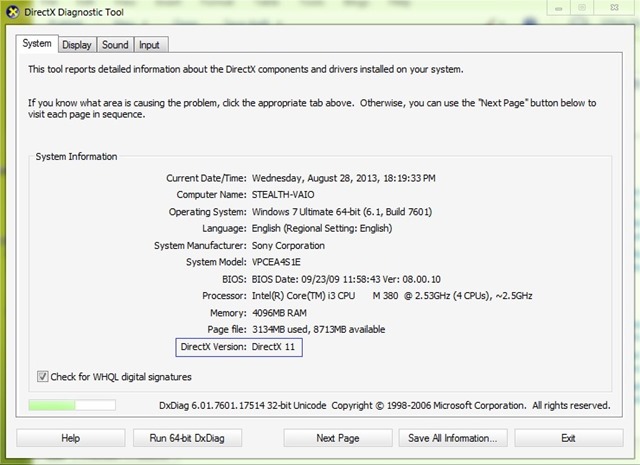Click Save All Information button
Screen dimensions: 640x465
(453, 438)
